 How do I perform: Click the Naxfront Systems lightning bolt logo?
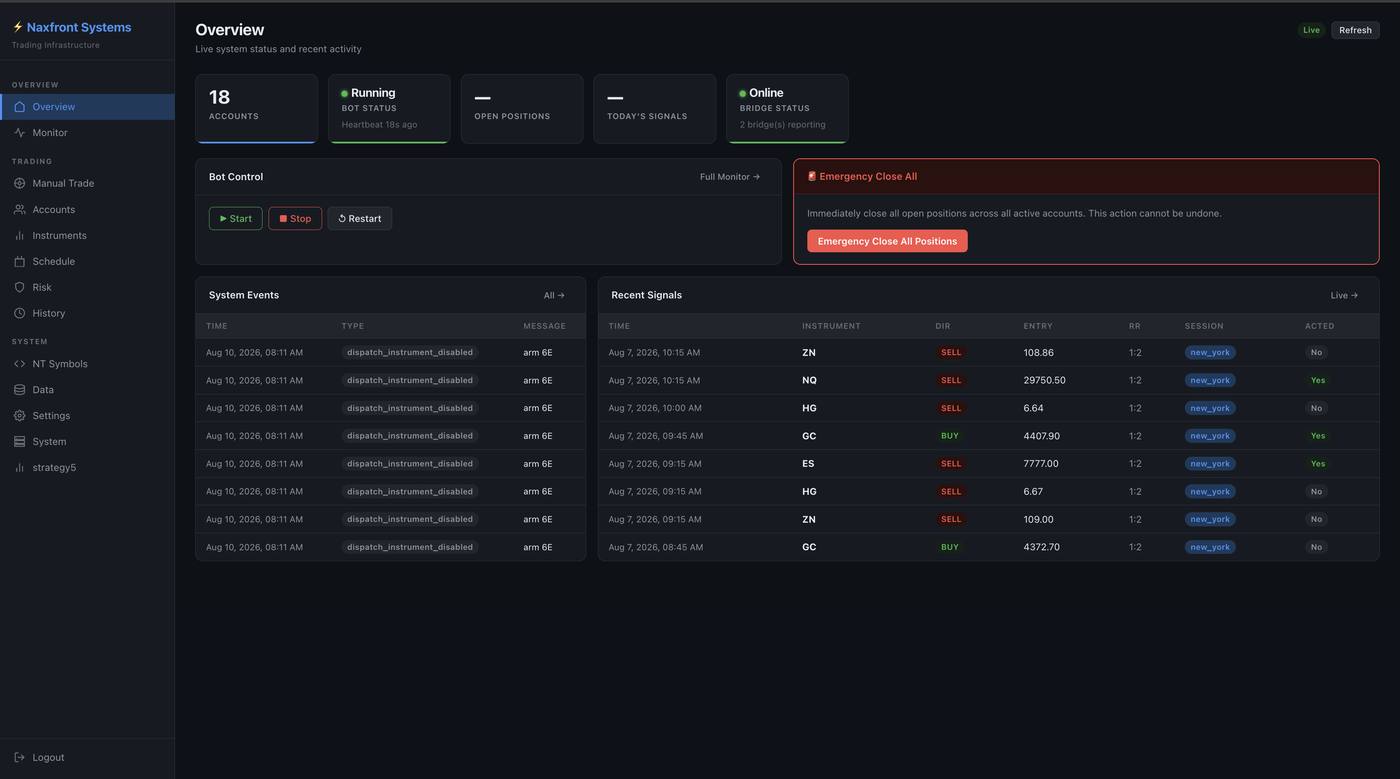click(17, 27)
